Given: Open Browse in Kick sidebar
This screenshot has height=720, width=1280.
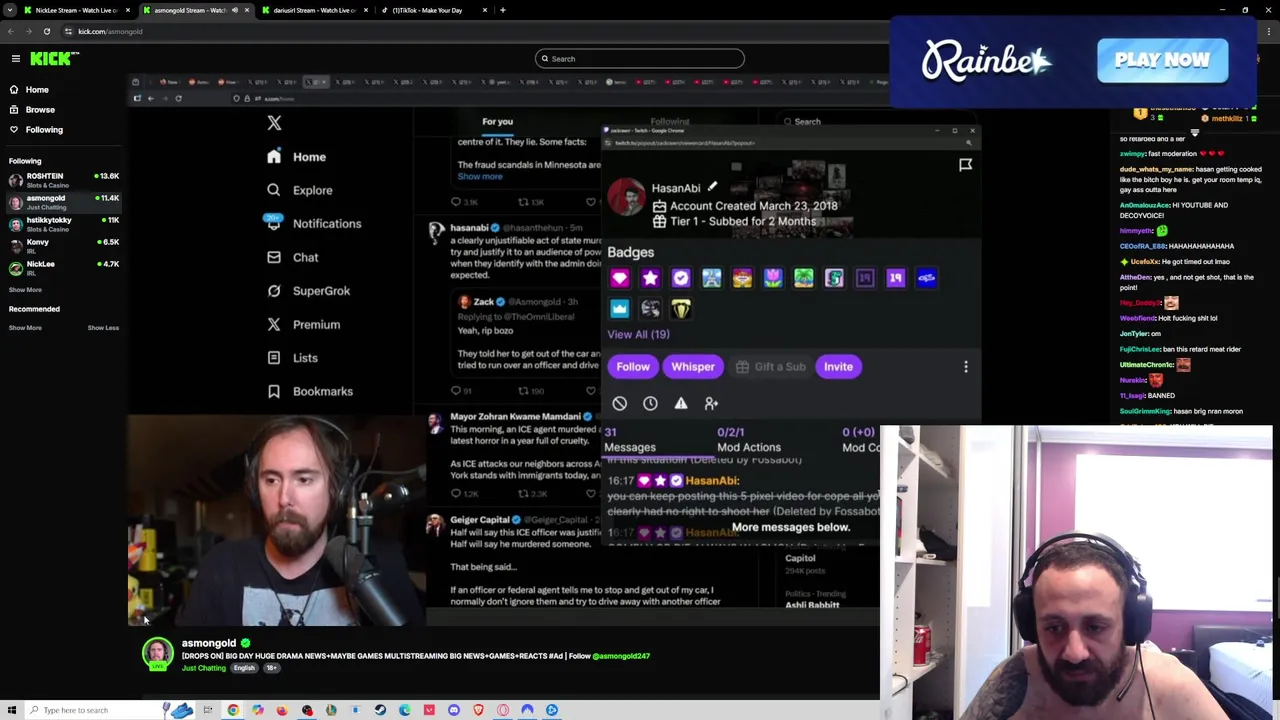Looking at the screenshot, I should [x=40, y=109].
